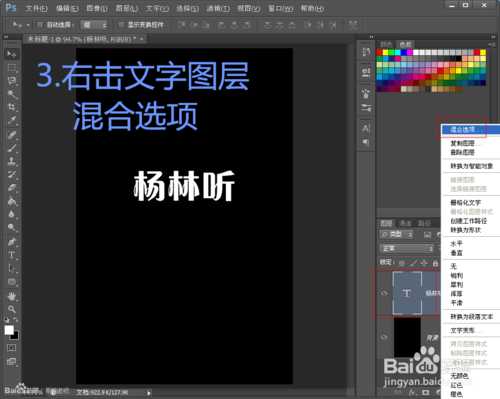Open the 文件 menu

[36, 8]
